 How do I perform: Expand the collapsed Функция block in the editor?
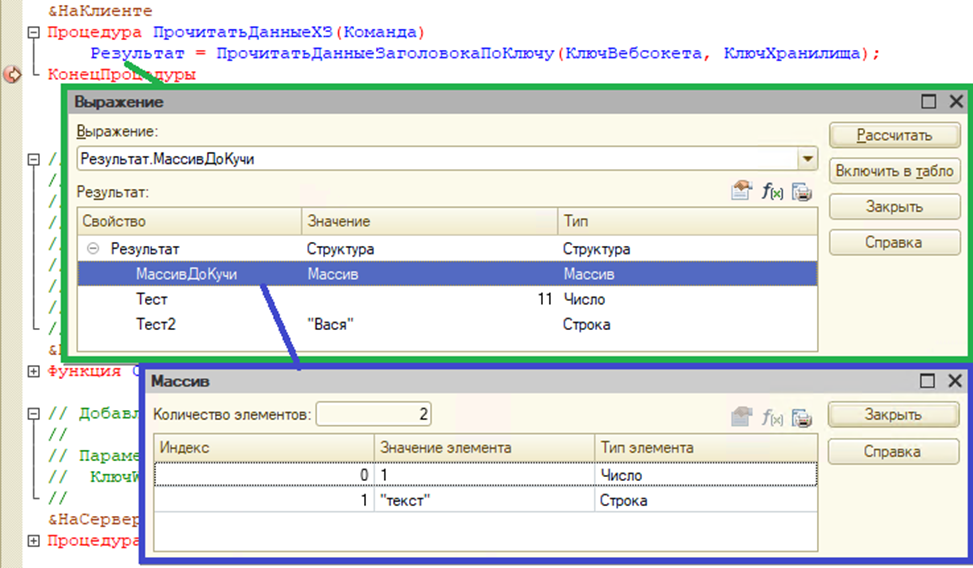point(34,371)
